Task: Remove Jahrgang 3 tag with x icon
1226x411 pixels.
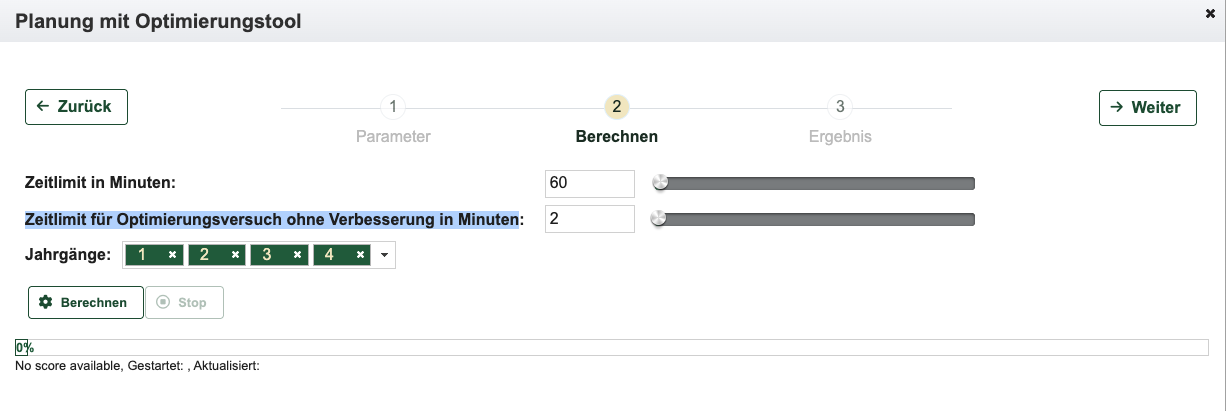Action: [297, 256]
